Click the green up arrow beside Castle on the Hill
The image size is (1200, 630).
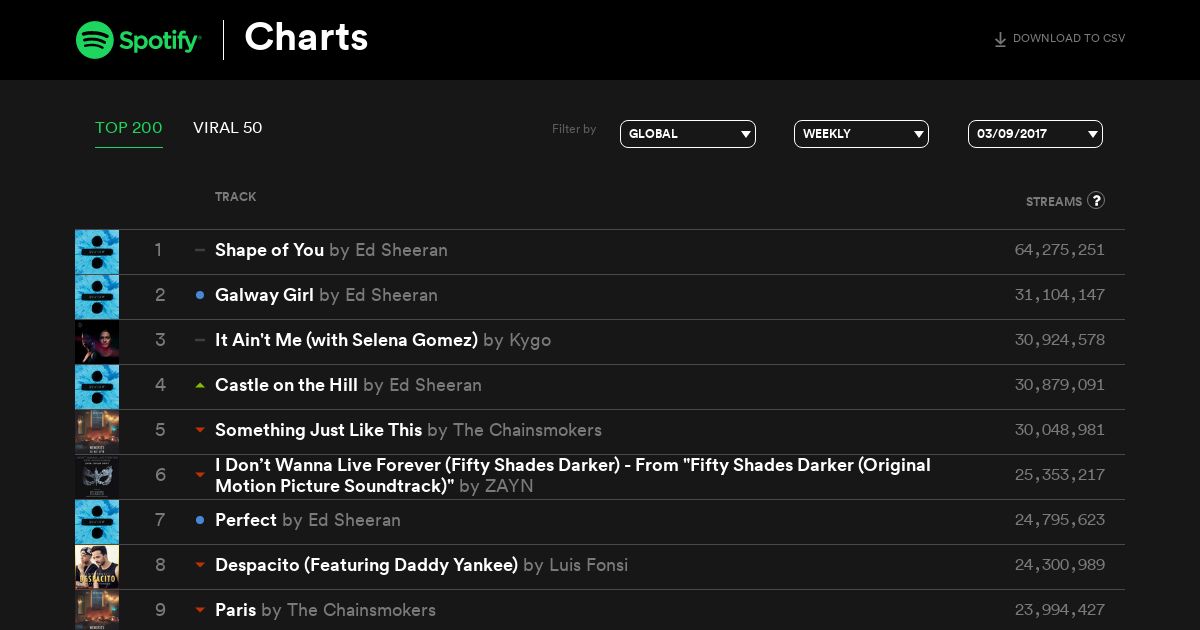[200, 385]
